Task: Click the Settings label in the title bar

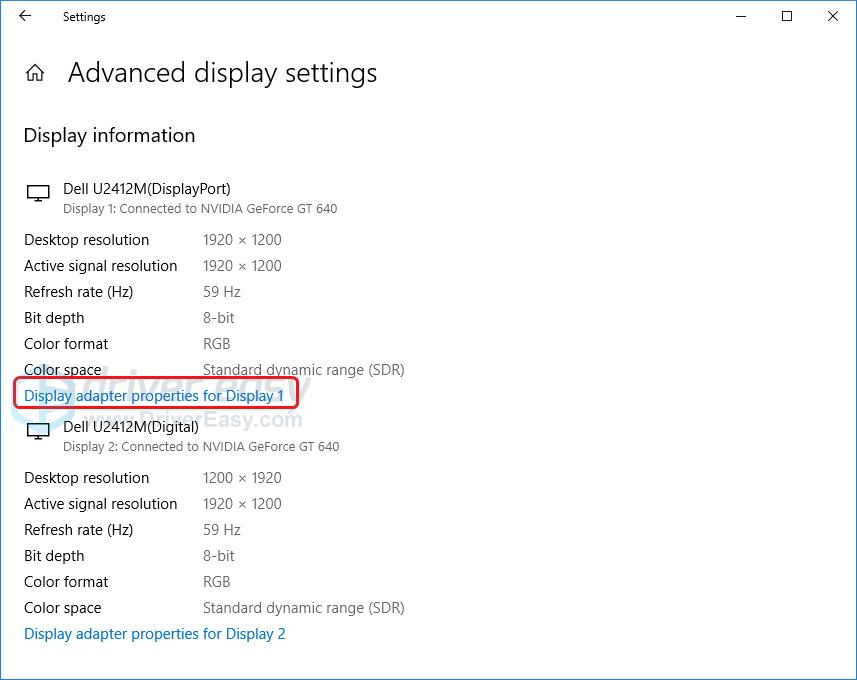Action: pos(83,16)
